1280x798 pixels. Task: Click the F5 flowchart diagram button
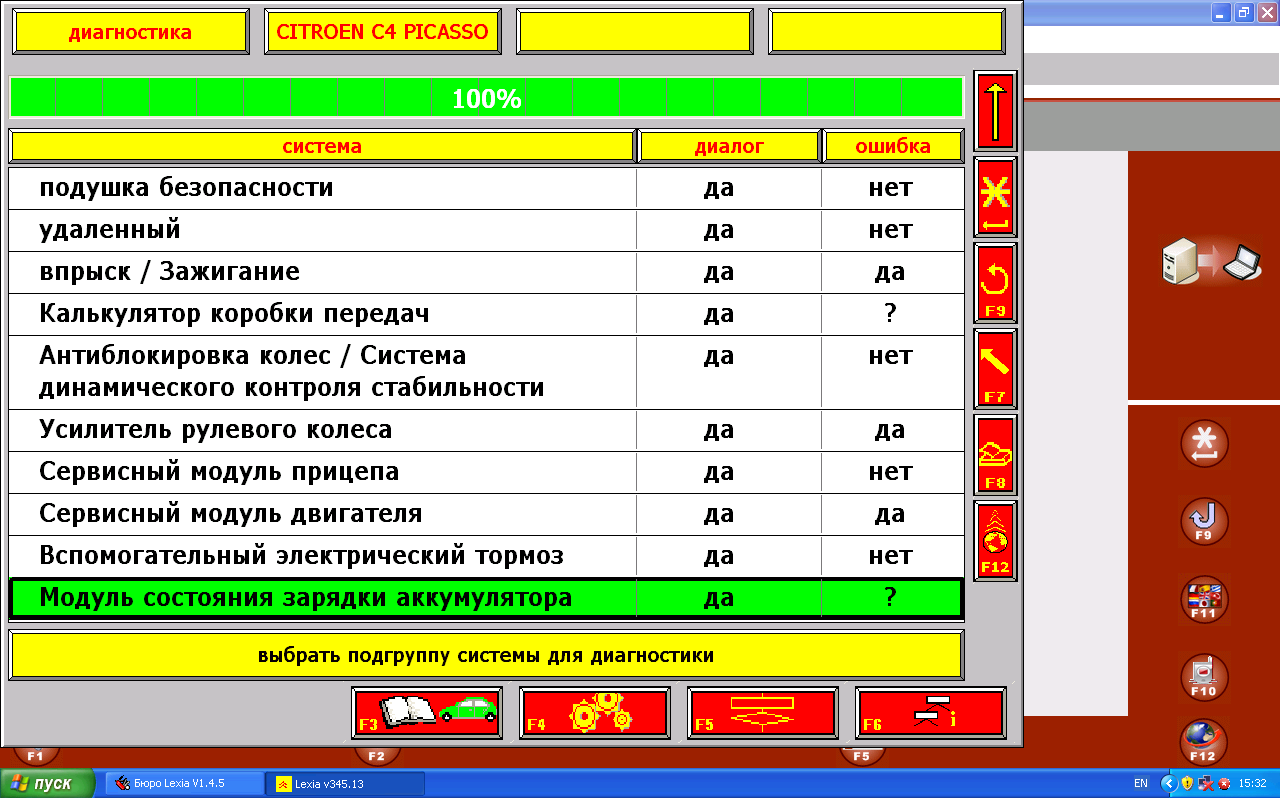tap(763, 713)
